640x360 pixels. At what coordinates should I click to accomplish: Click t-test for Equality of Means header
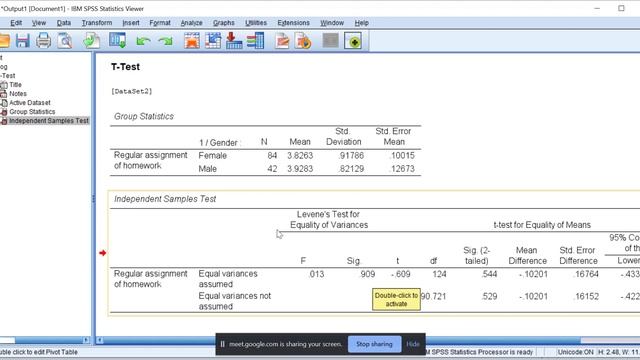[x=542, y=225]
